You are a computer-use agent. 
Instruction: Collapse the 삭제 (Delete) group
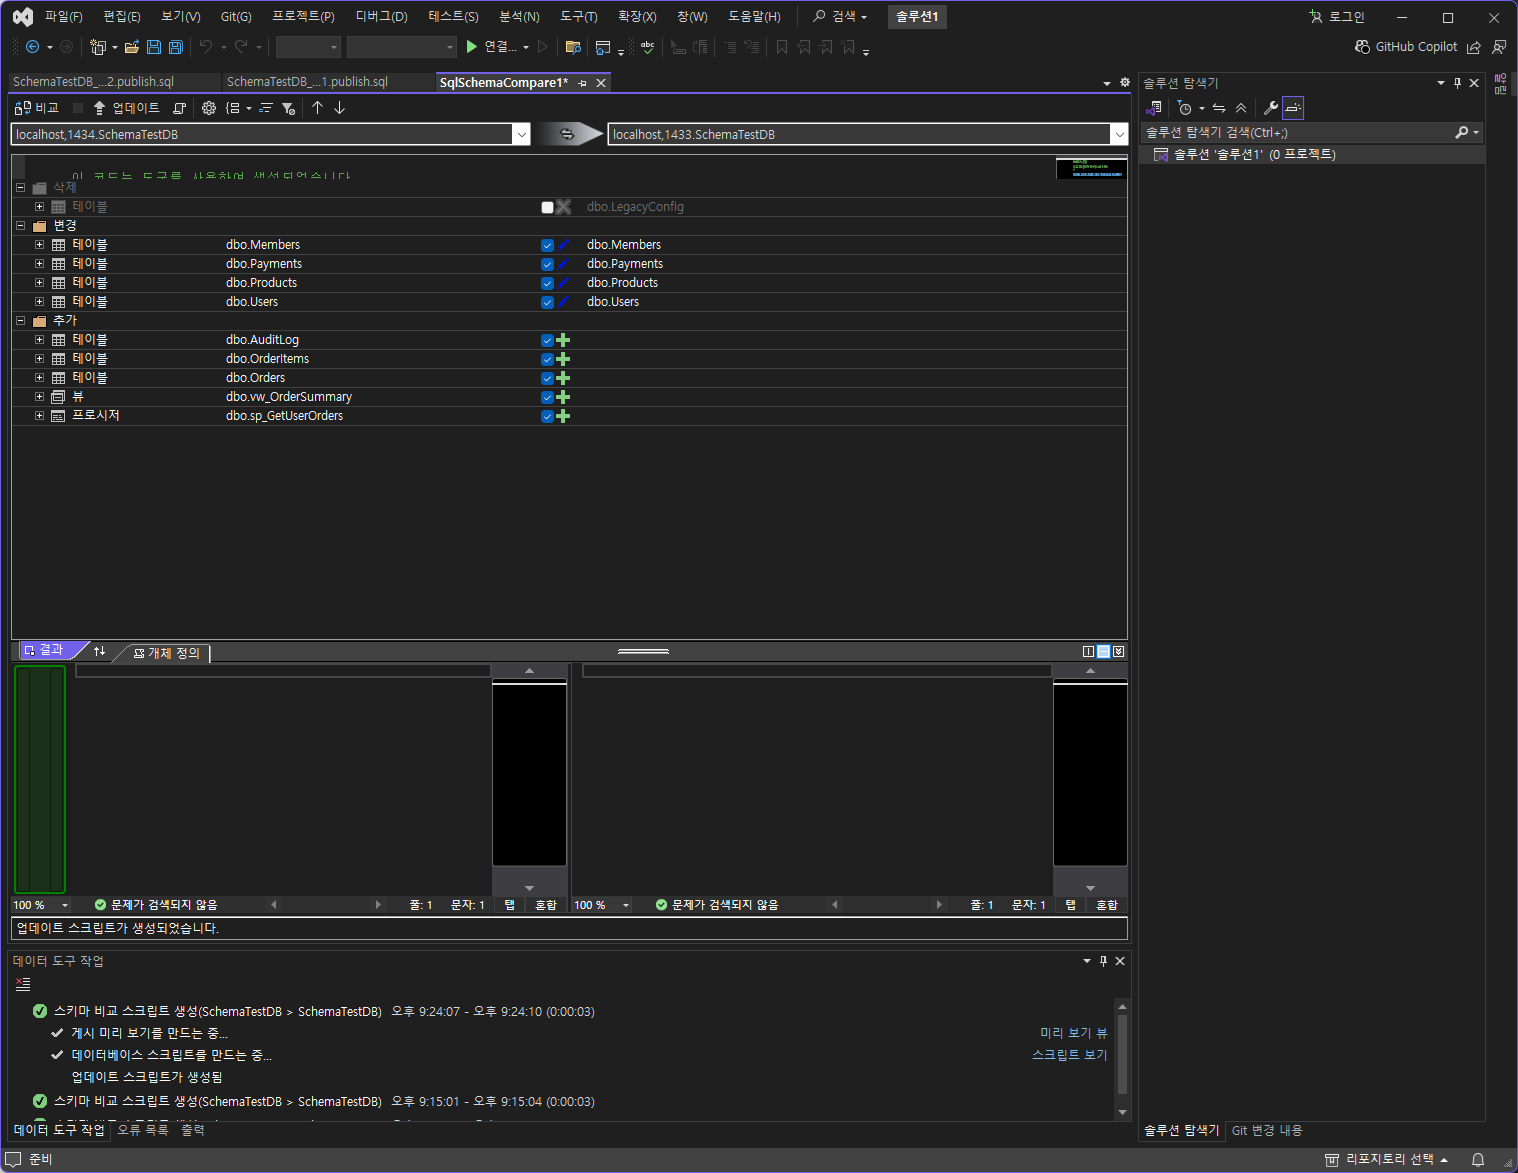20,187
